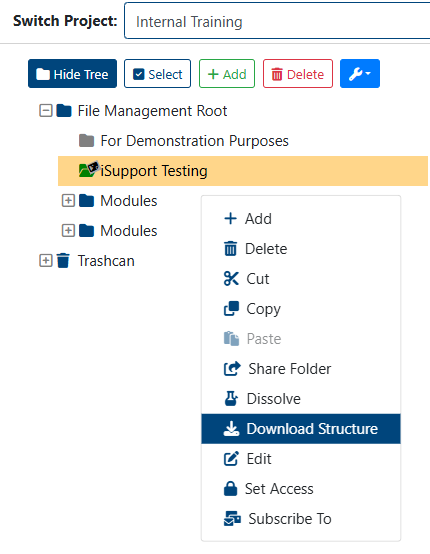The height and width of the screenshot is (554, 430).
Task: Click the Copy duplicate-squares icon
Action: (x=231, y=308)
